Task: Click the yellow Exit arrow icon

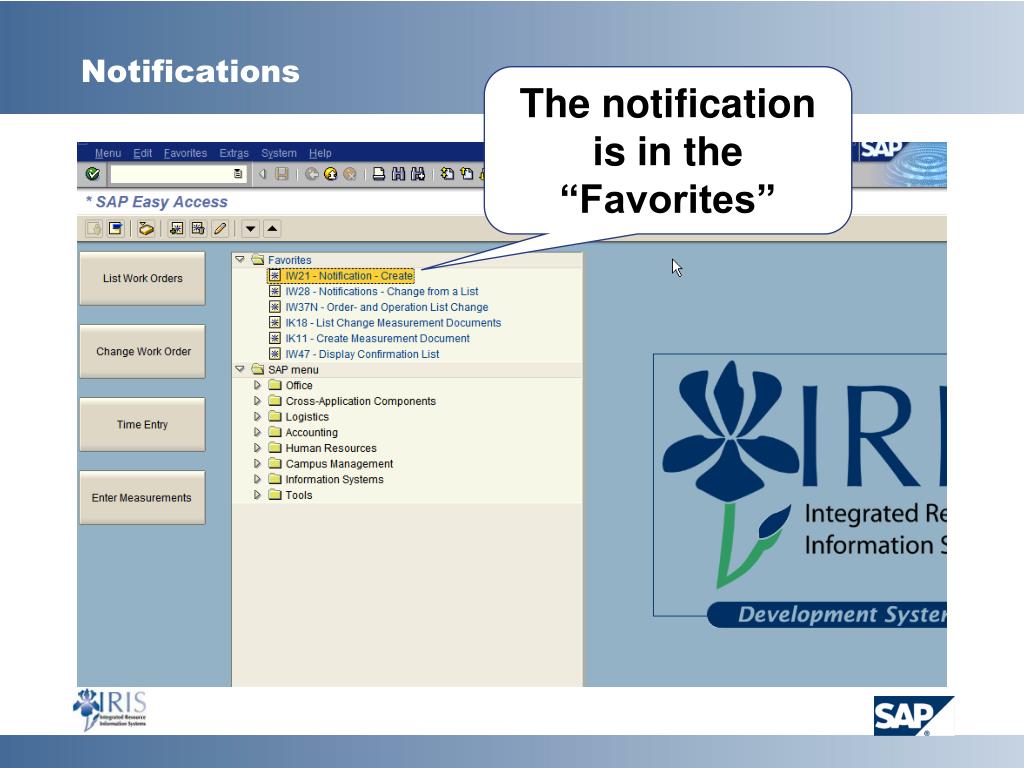Action: pos(330,174)
